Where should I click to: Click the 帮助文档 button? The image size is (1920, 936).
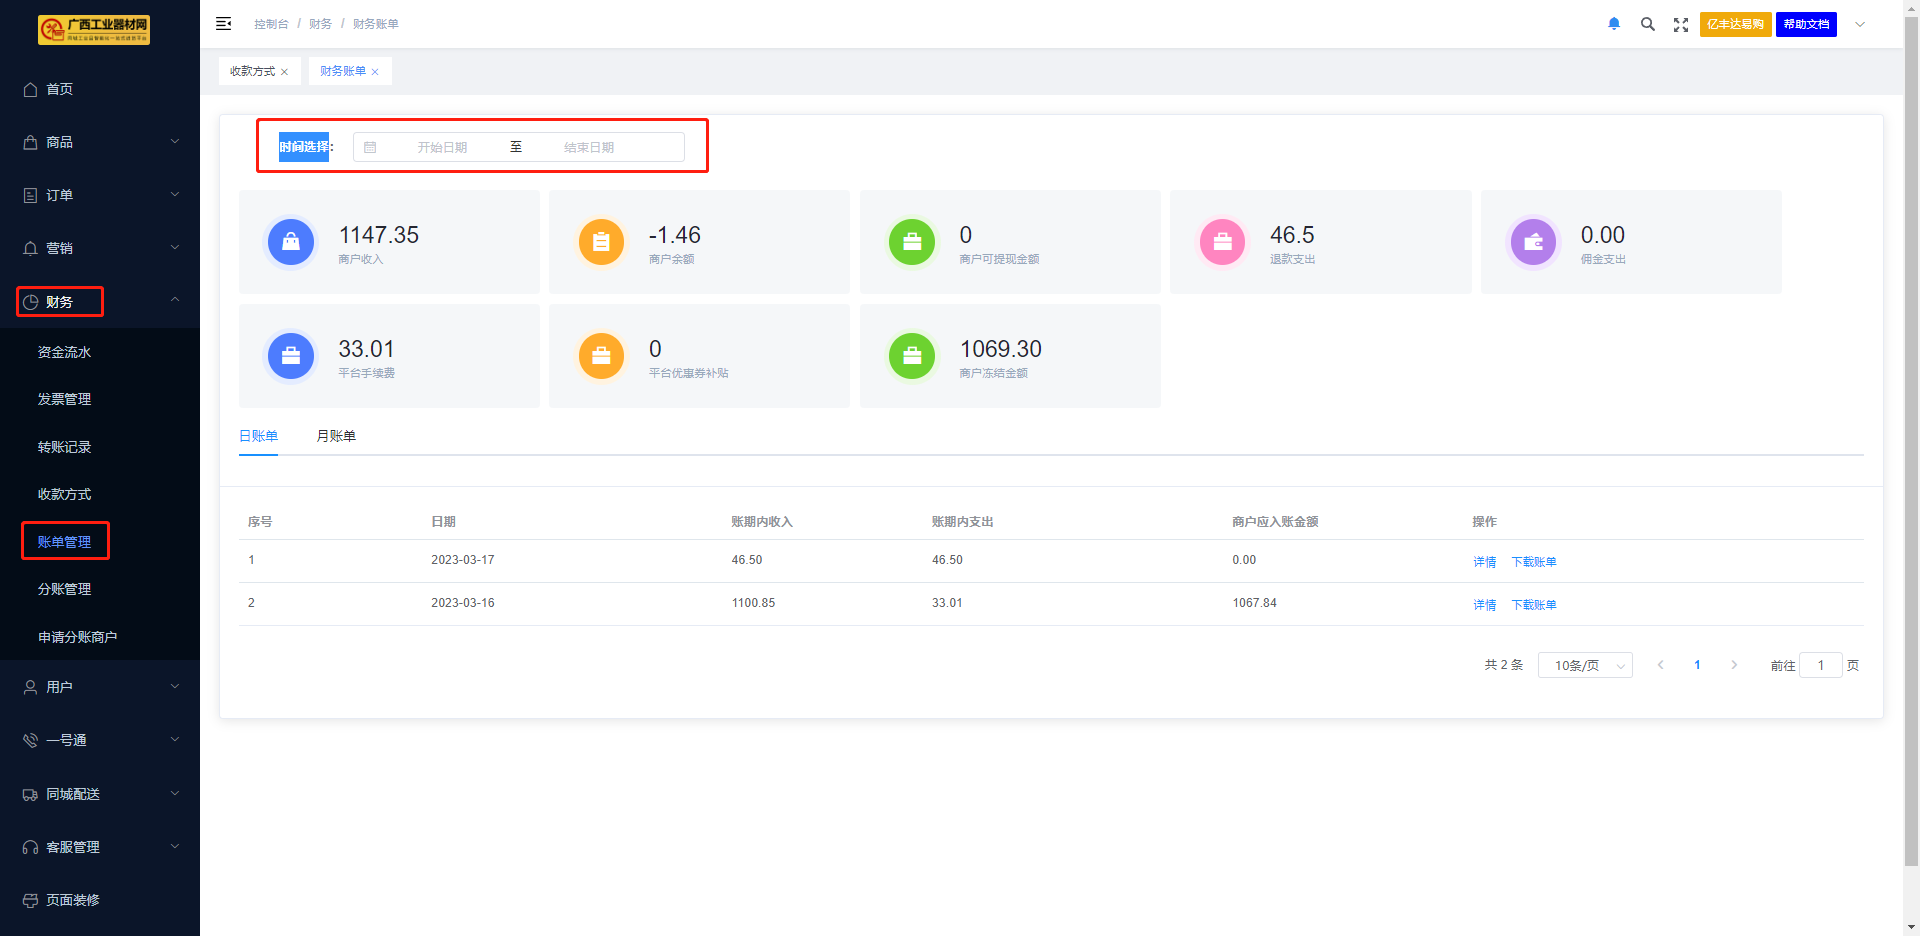[1806, 24]
